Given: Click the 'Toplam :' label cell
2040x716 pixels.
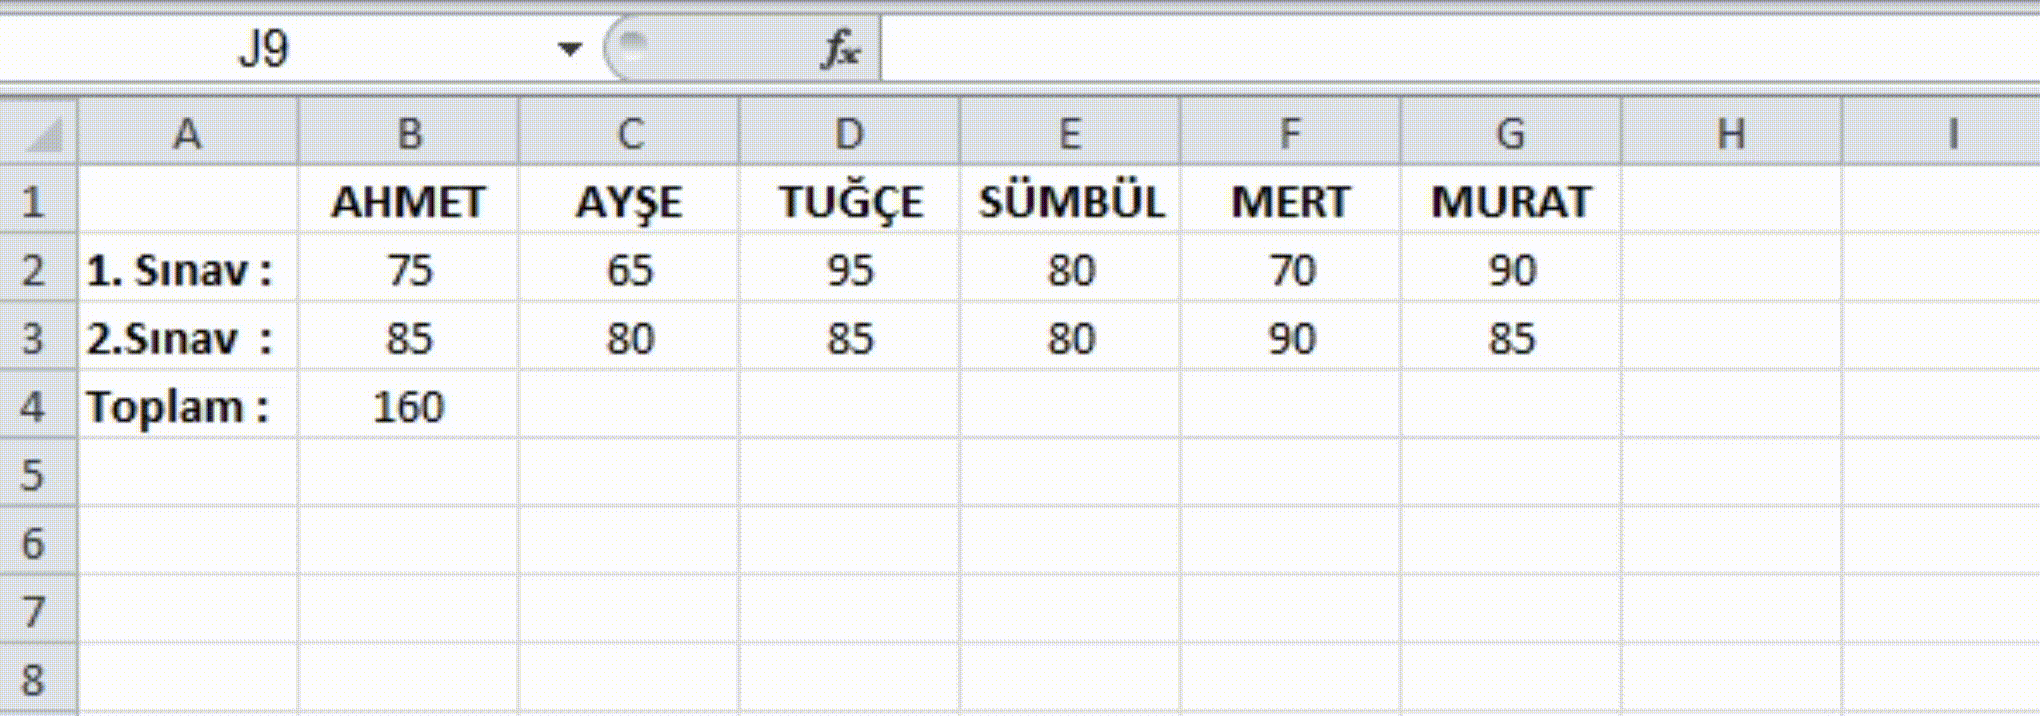Looking at the screenshot, I should coord(187,407).
